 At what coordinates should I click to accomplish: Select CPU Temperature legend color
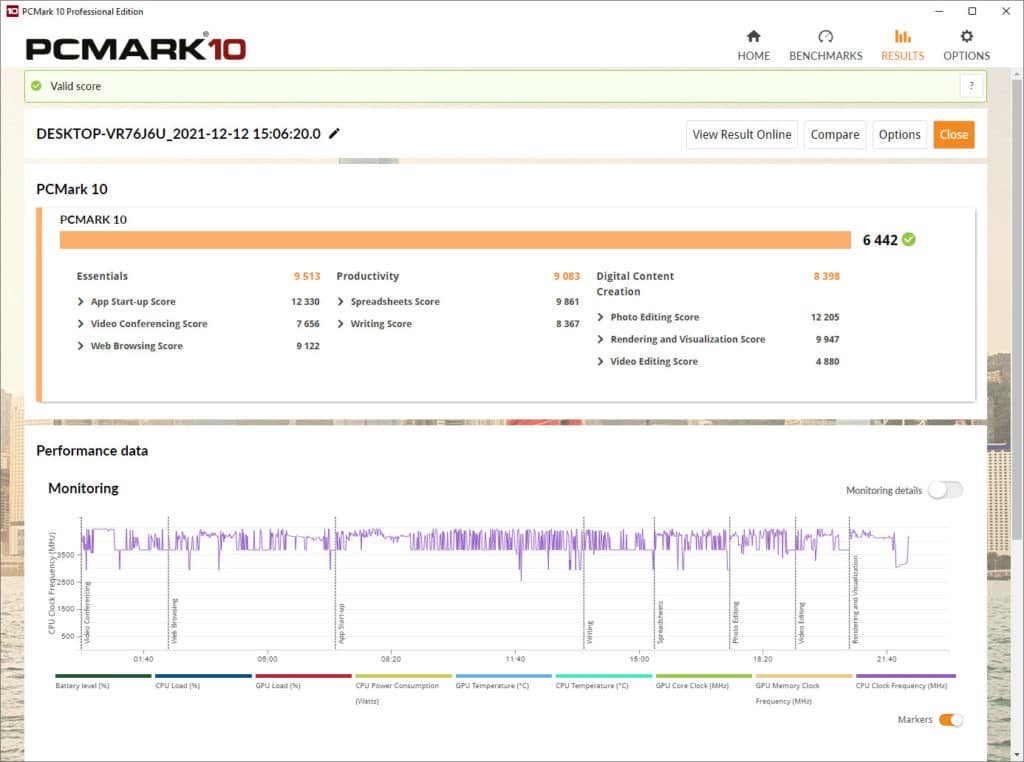pyautogui.click(x=603, y=676)
